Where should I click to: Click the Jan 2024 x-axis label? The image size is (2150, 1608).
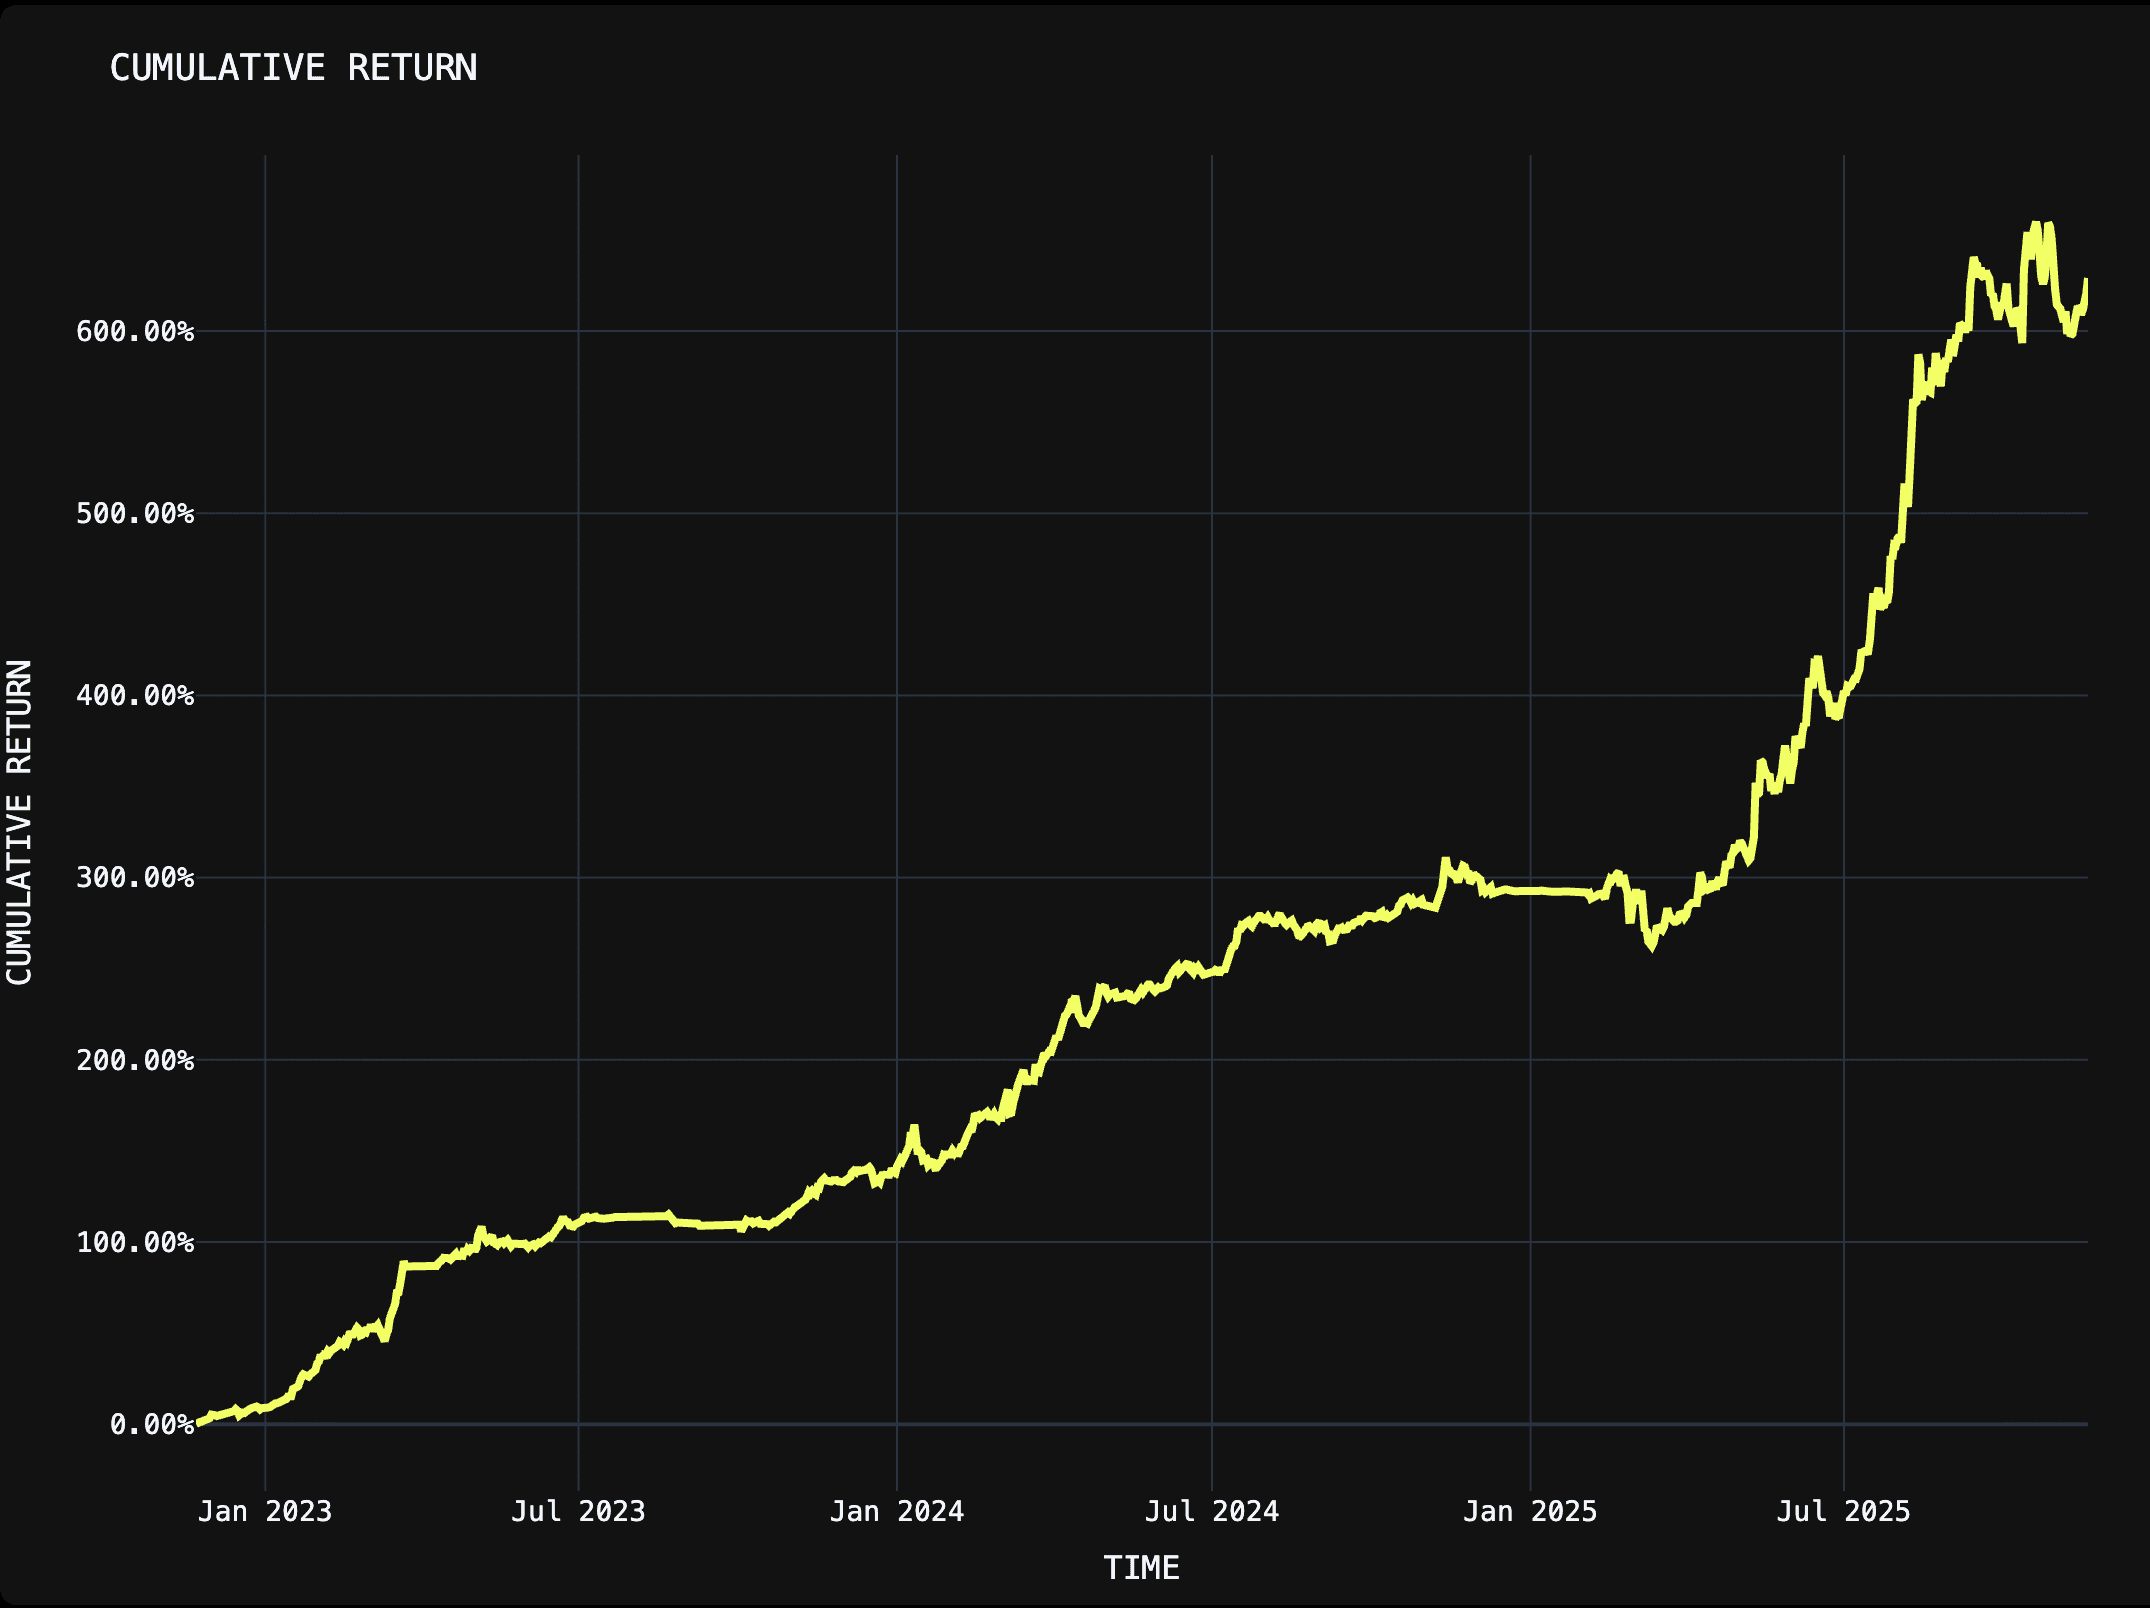897,1511
